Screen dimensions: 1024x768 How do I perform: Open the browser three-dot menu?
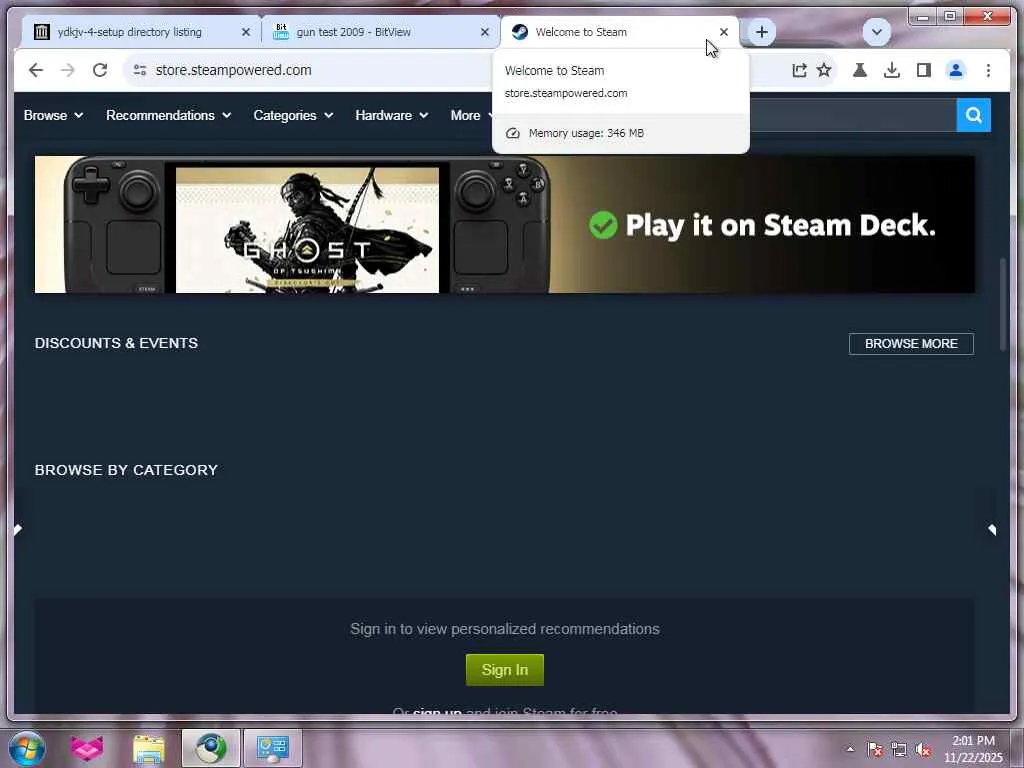[988, 70]
